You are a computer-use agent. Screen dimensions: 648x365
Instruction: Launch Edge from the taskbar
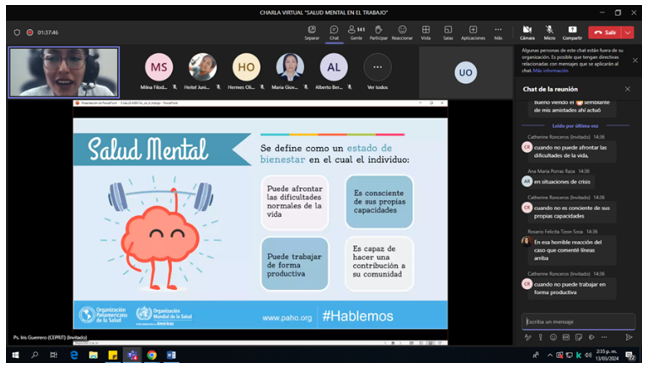click(x=74, y=355)
